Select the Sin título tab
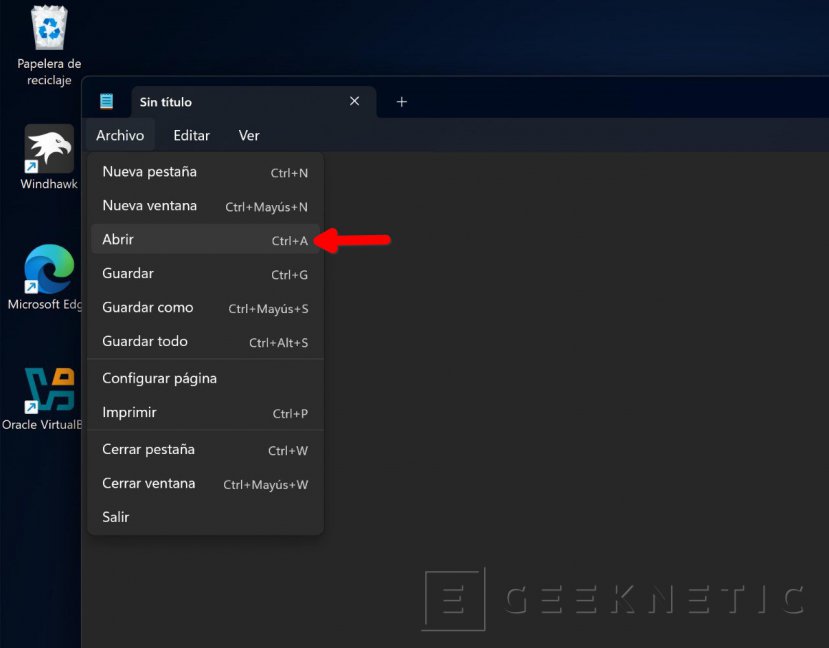Screen dimensions: 829x648 (x=230, y=102)
